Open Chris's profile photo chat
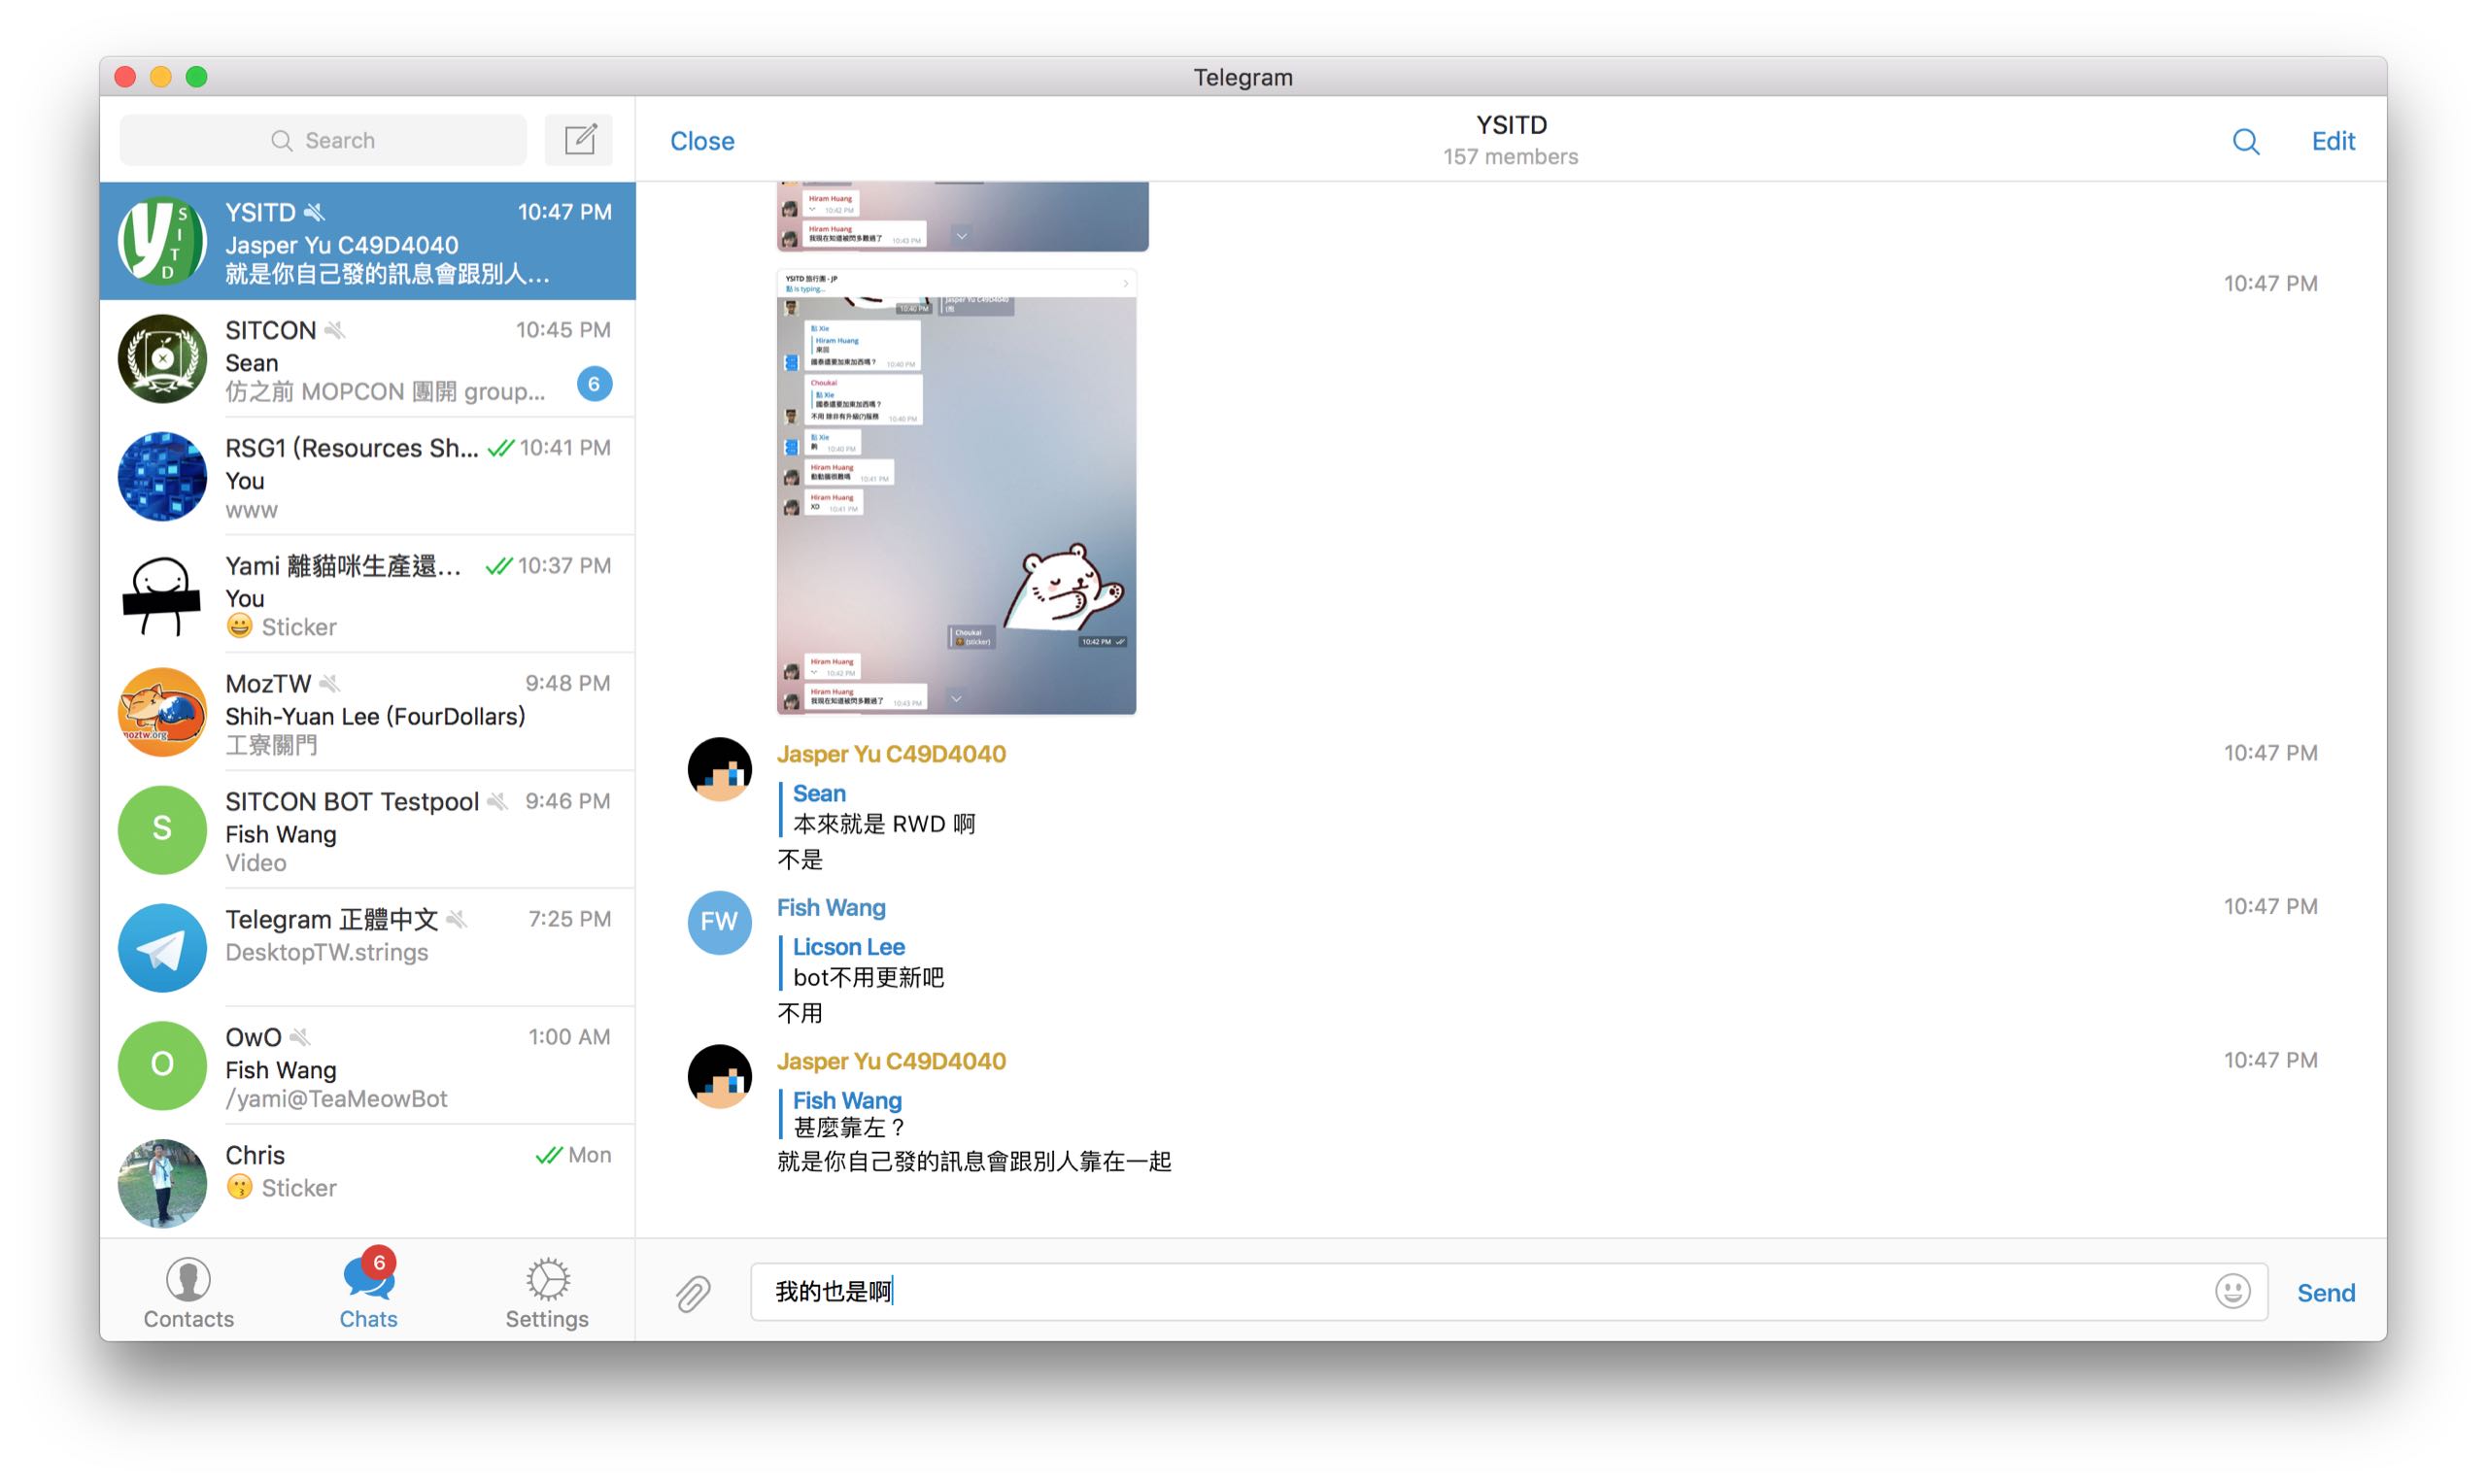The image size is (2487, 1484). 162,1184
